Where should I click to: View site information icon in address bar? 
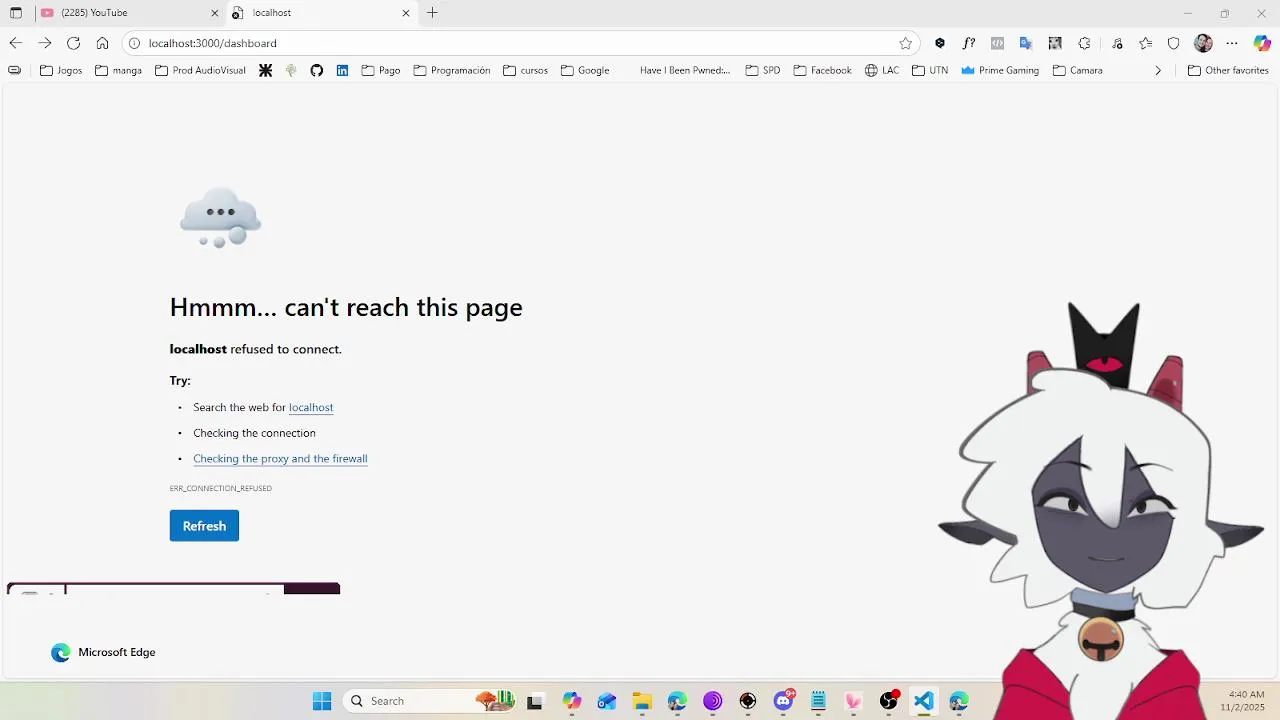134,43
